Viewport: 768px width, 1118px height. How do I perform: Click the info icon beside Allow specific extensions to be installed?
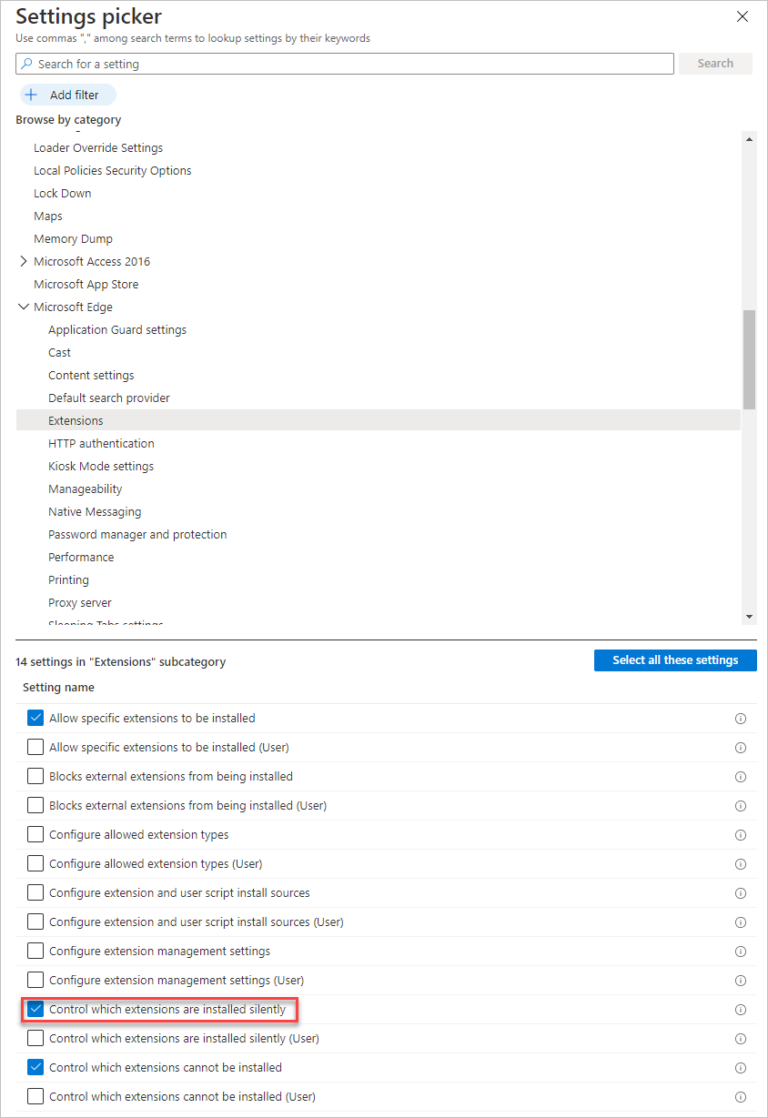(740, 718)
